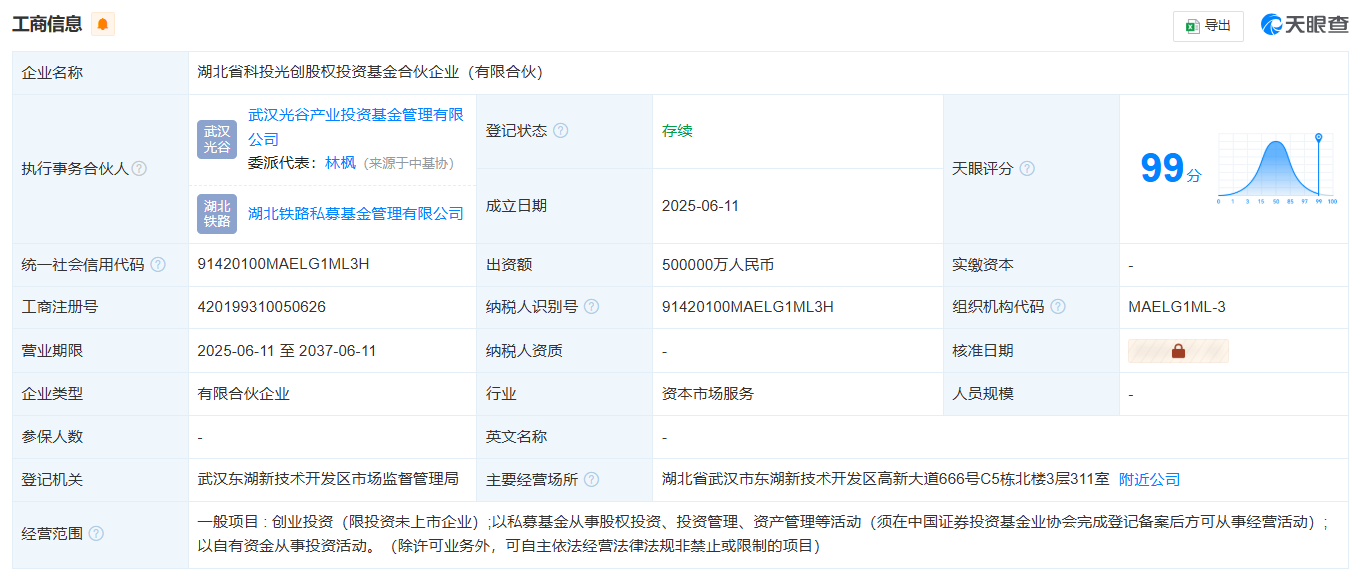Click the 英文名称 label
This screenshot has height=576, width=1357.
coord(517,437)
